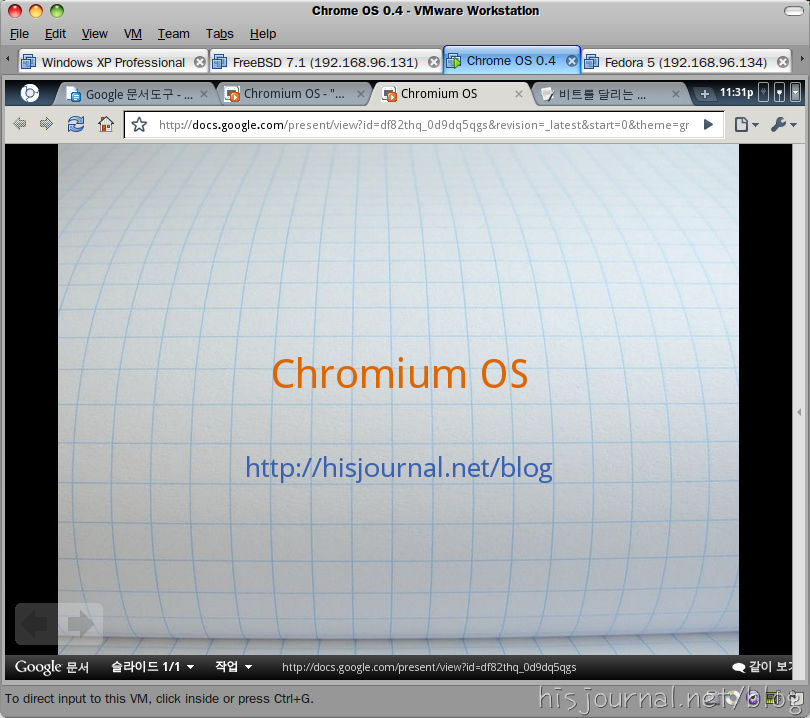
Task: Open the Help menu in VMware
Action: click(x=263, y=34)
